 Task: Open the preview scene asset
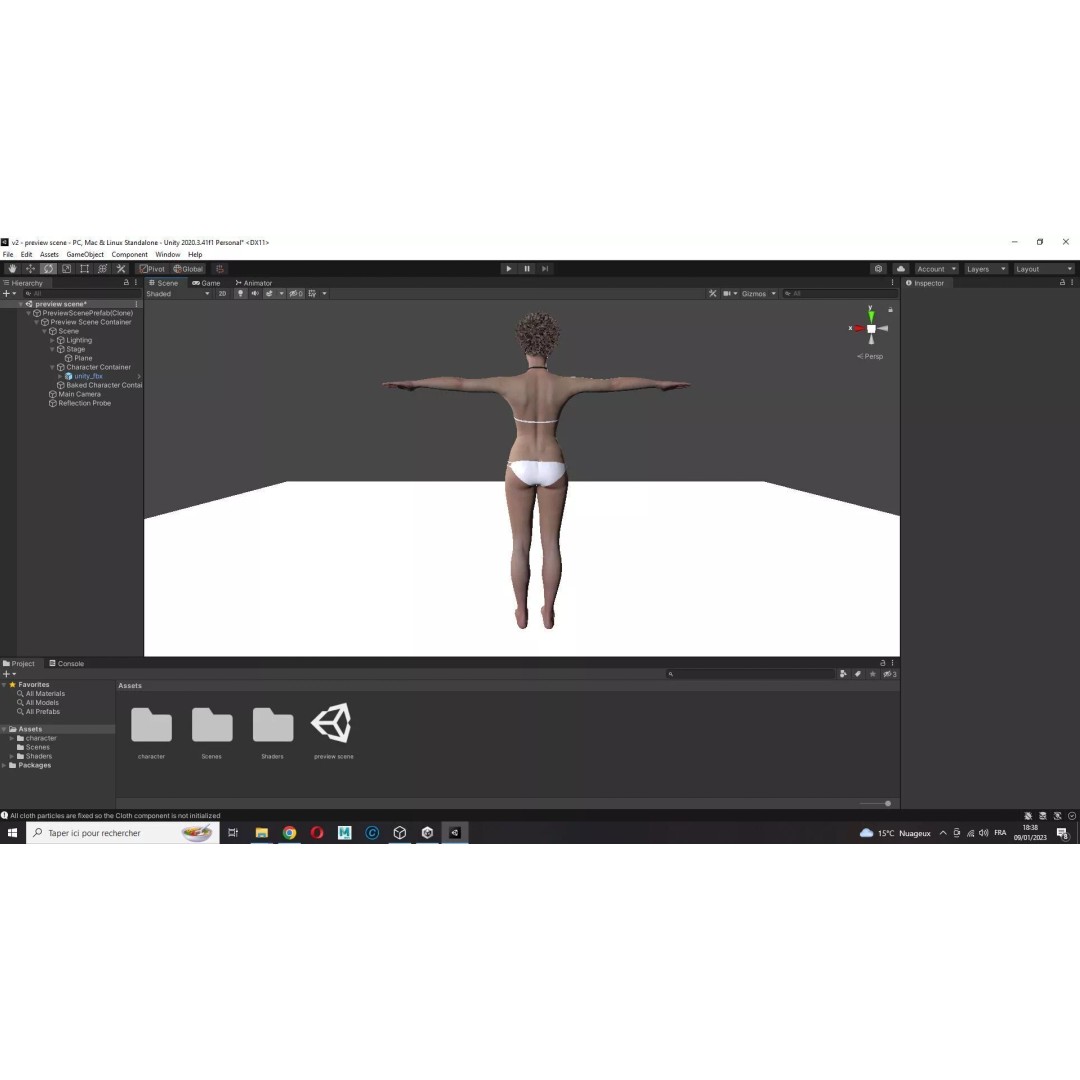coord(333,730)
